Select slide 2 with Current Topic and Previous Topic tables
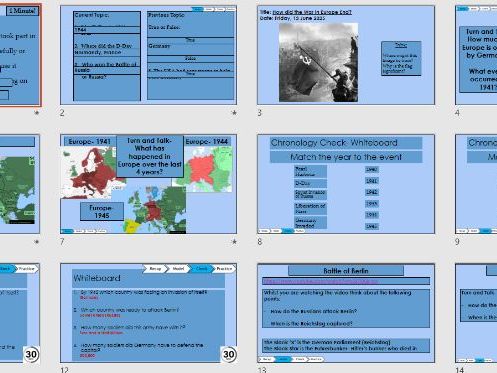Screen dimensions: 497x373 [148, 55]
